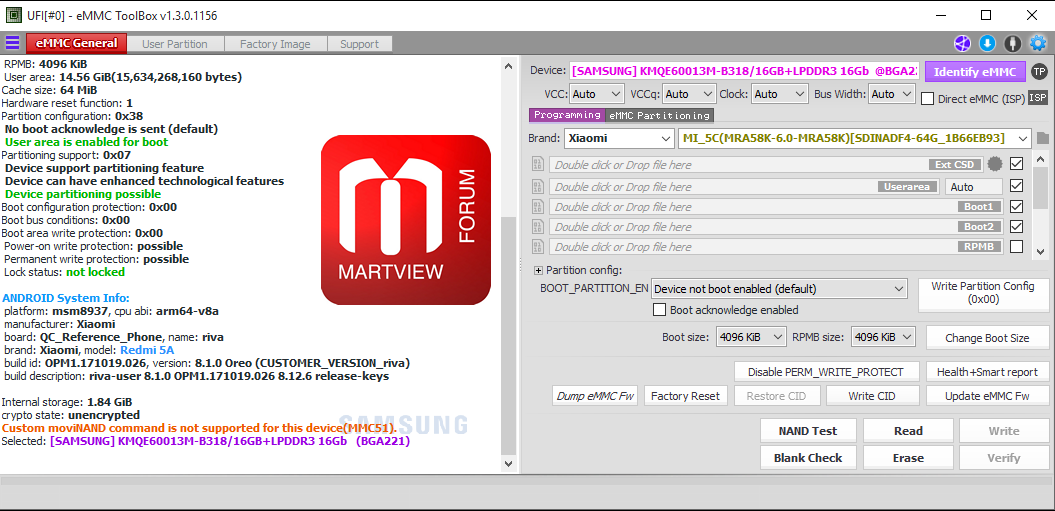This screenshot has width=1055, height=511.
Task: Click the Update eMMC Fw button
Action: click(987, 396)
